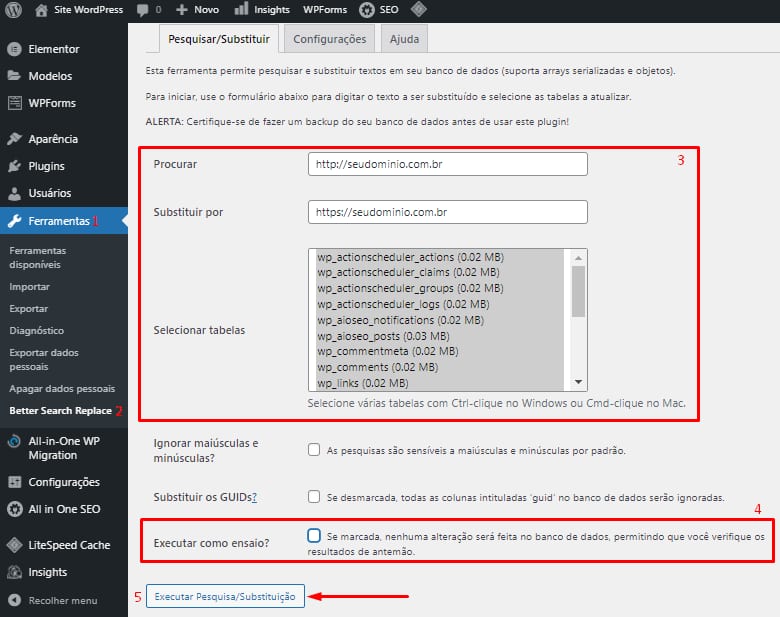Screen dimensions: 780x617
Task: Click the Site WordPress link
Action: click(x=88, y=9)
